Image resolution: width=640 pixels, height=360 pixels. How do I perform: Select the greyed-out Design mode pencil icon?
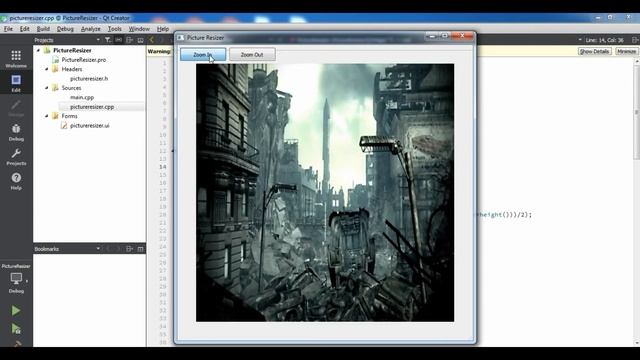point(16,108)
